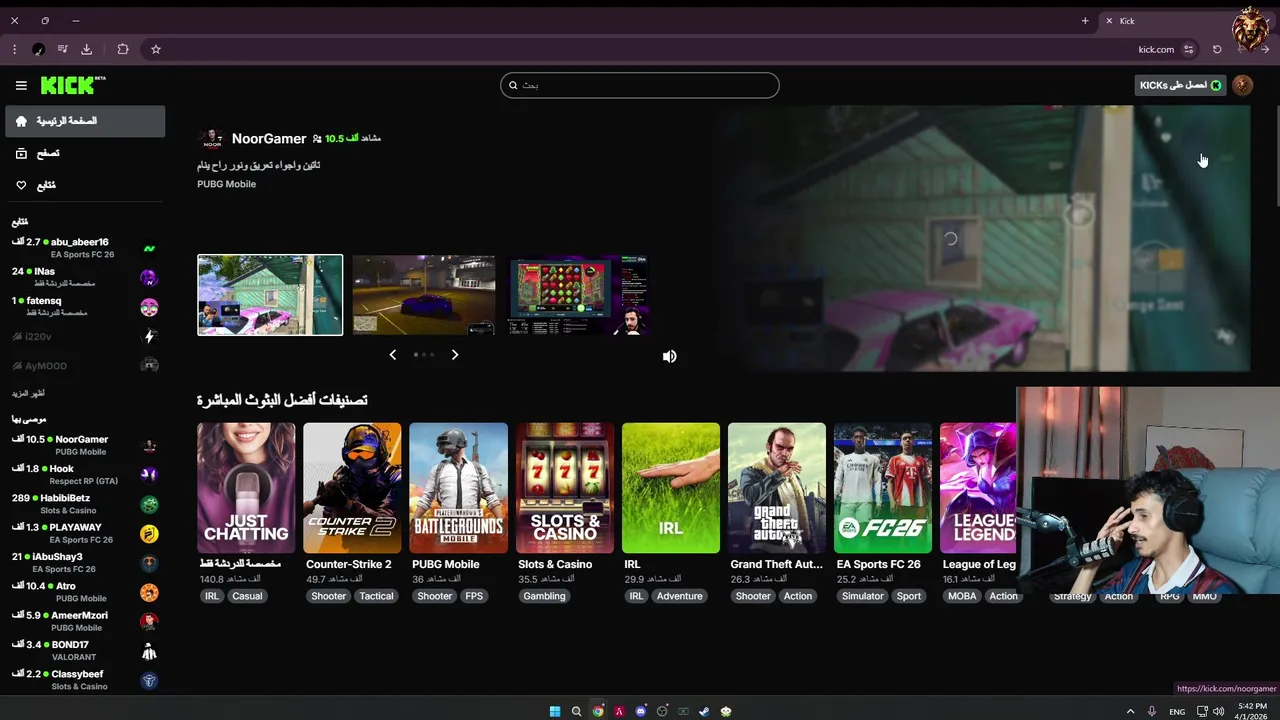This screenshot has height=720, width=1280.
Task: Reload the page with the refresh icon
Action: 1217,49
